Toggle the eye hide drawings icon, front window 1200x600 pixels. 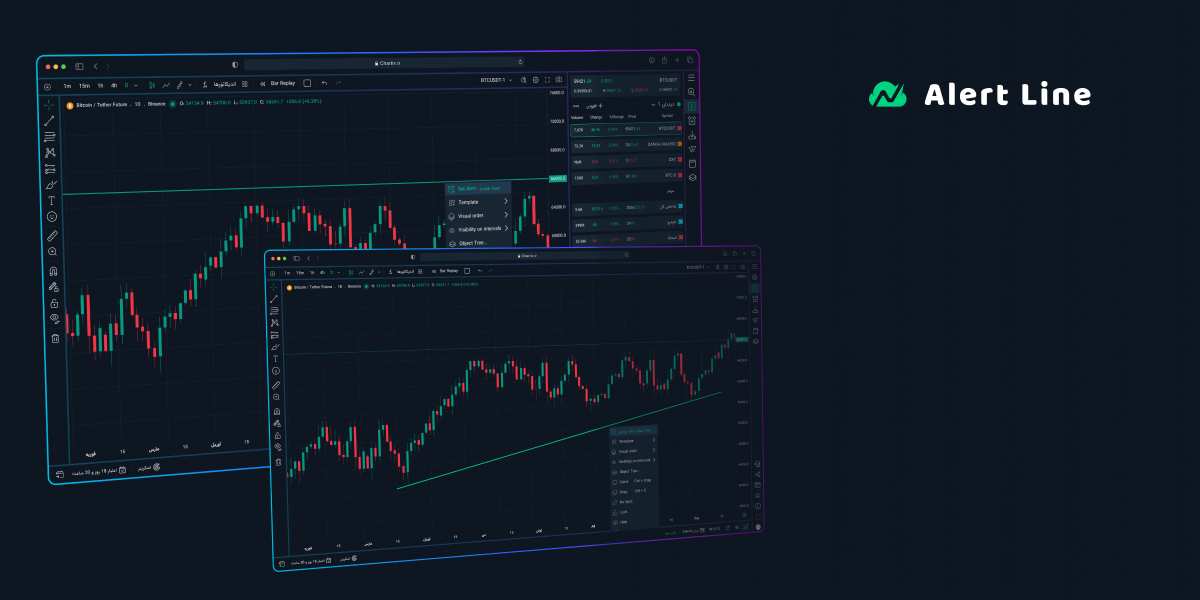pos(277,447)
